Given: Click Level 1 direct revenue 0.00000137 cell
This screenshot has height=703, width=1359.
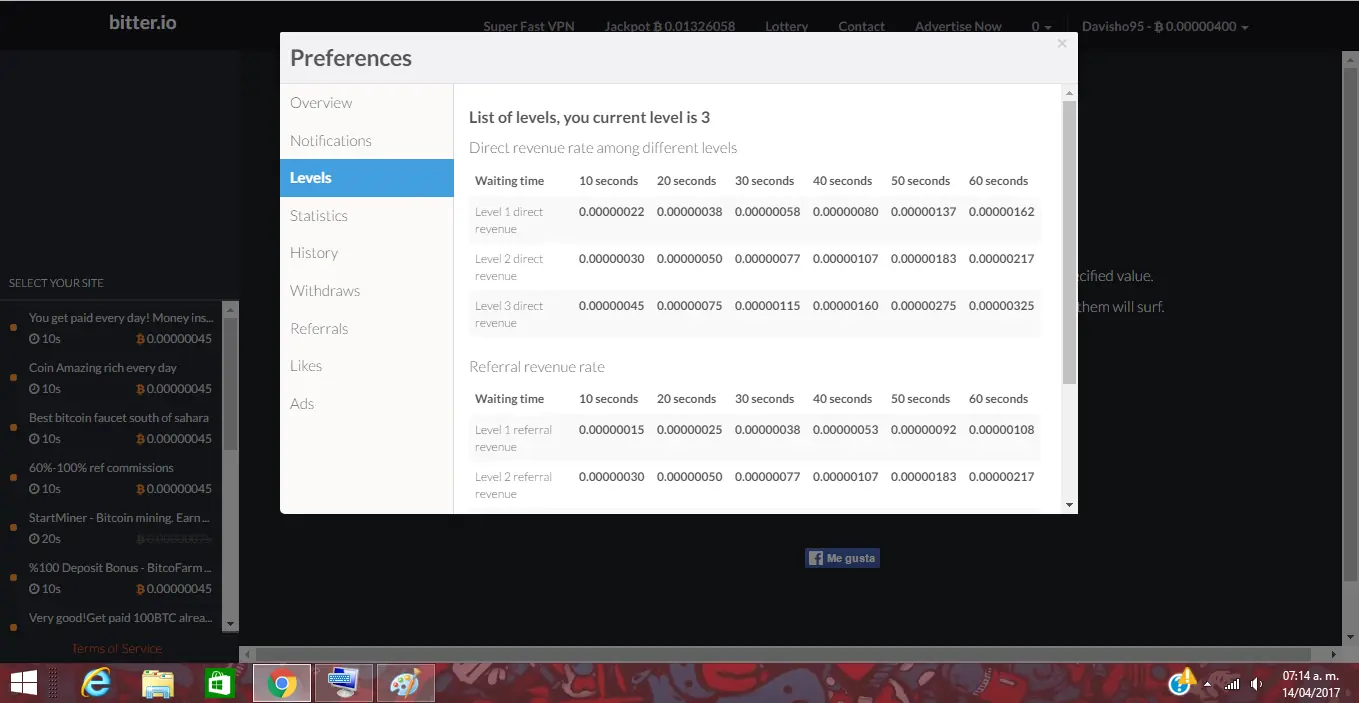Looking at the screenshot, I should tap(923, 212).
